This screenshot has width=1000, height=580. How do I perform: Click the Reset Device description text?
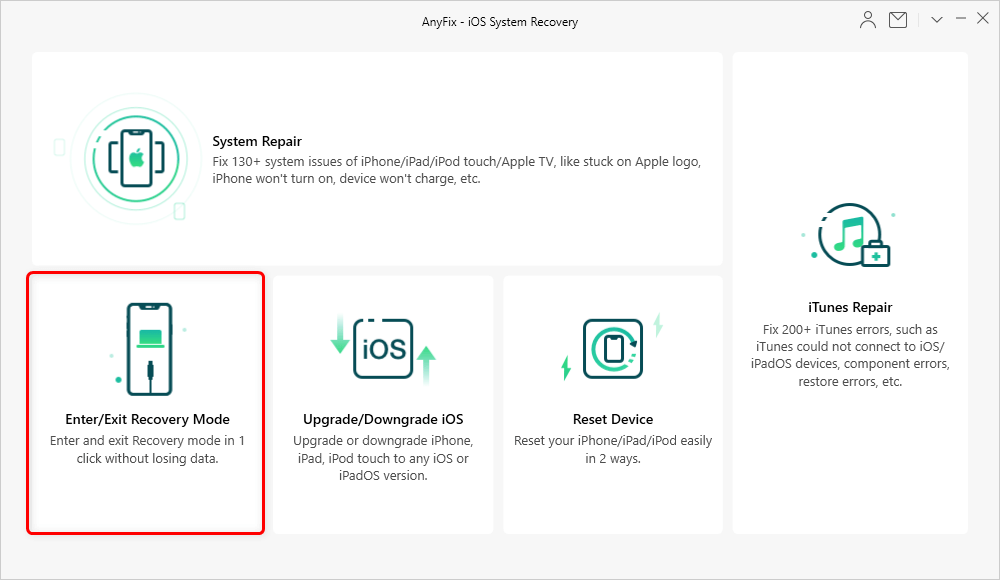click(612, 450)
